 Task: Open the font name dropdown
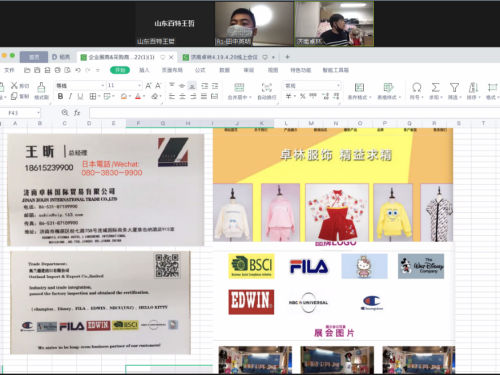coord(79,86)
